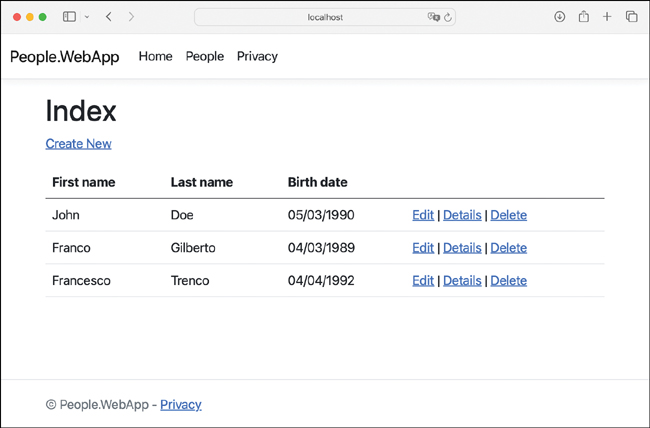650x428 pixels.
Task: Open the Share icon in toolbar
Action: 583,17
